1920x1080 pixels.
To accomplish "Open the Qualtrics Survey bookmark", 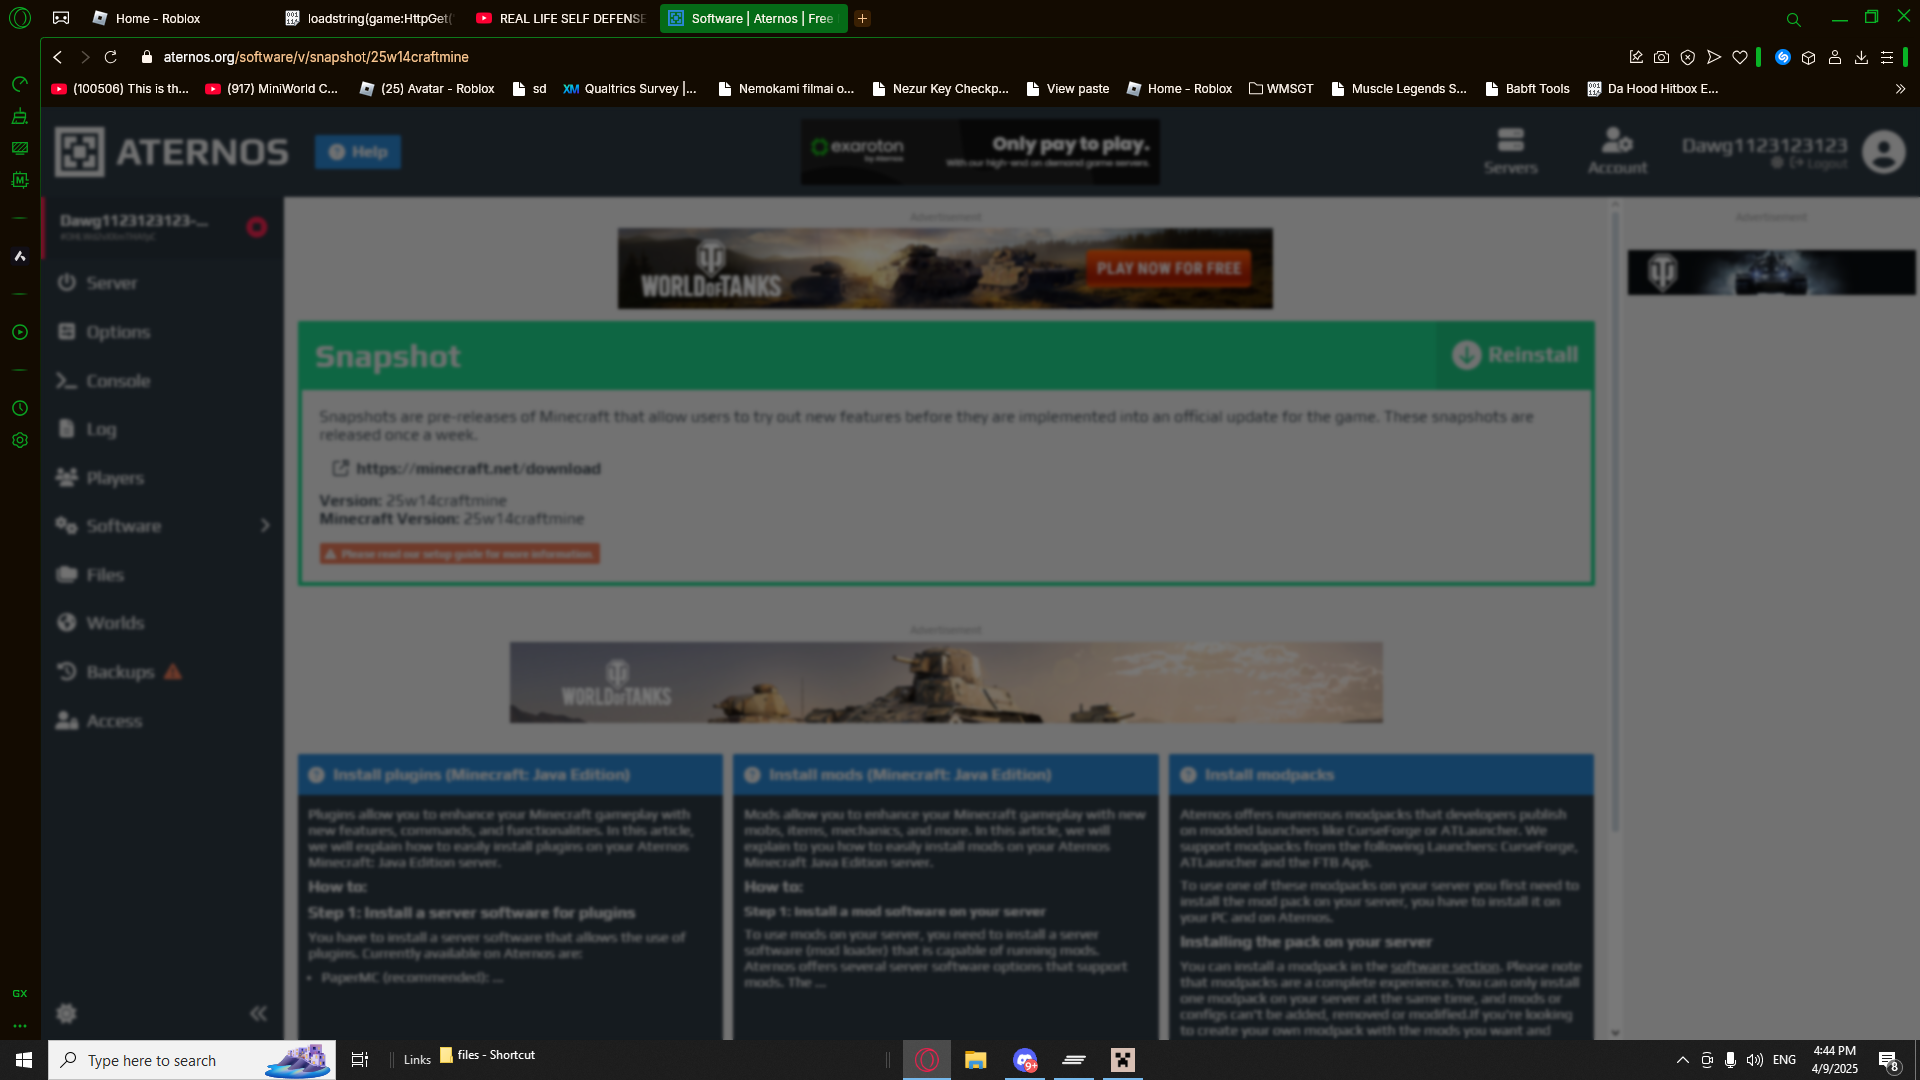I will [629, 89].
